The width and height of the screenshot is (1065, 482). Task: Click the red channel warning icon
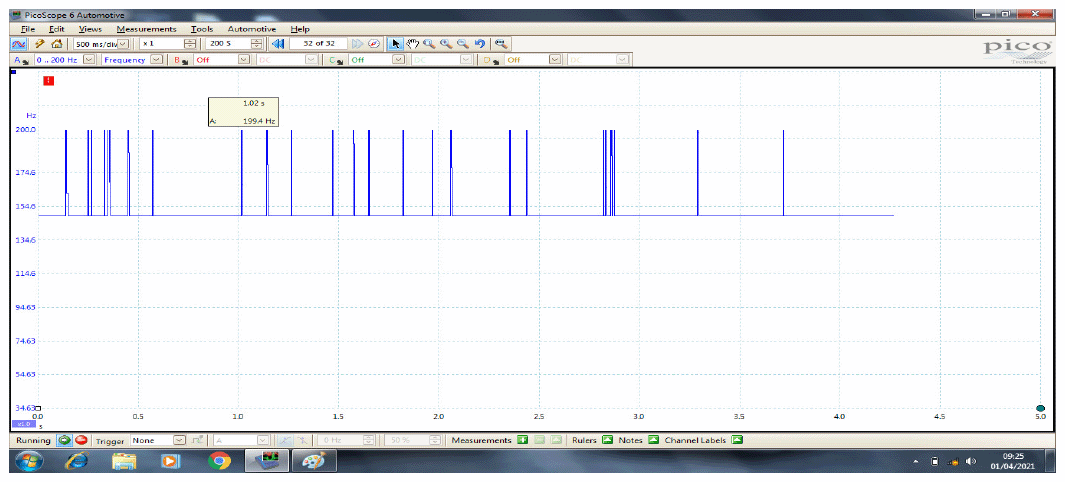coord(47,80)
